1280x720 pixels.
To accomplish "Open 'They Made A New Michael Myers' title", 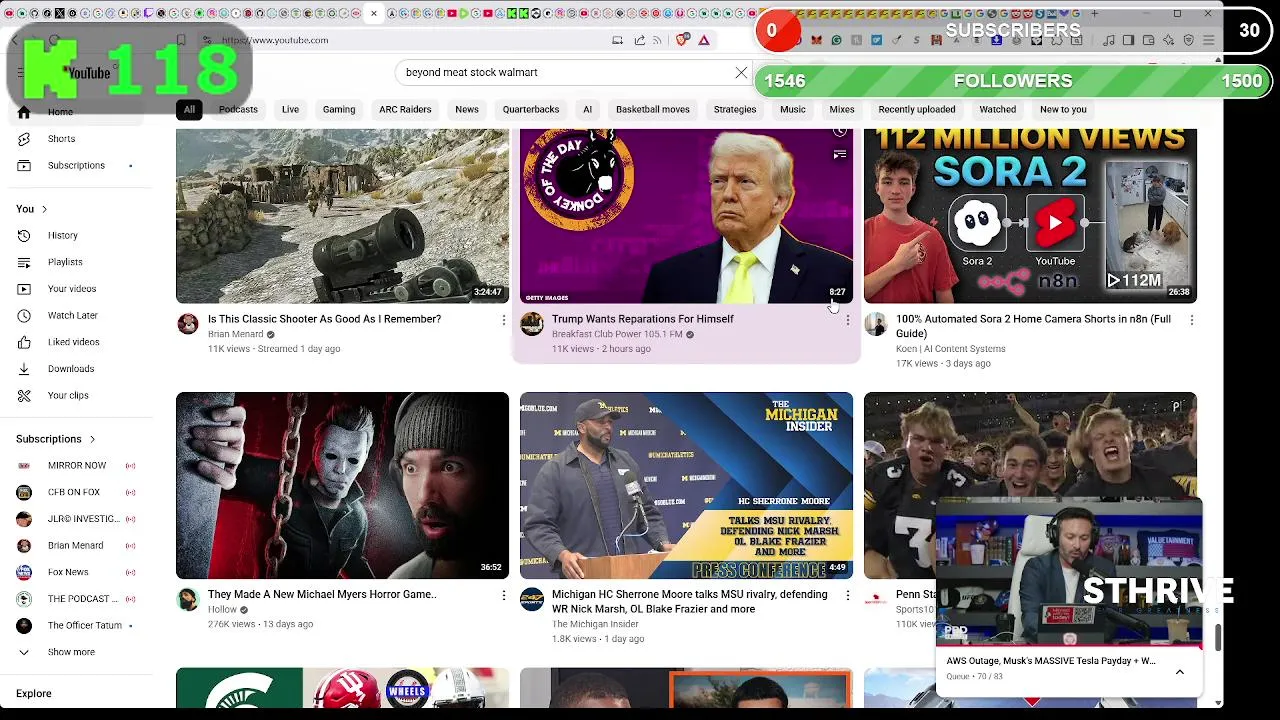I will 322,594.
